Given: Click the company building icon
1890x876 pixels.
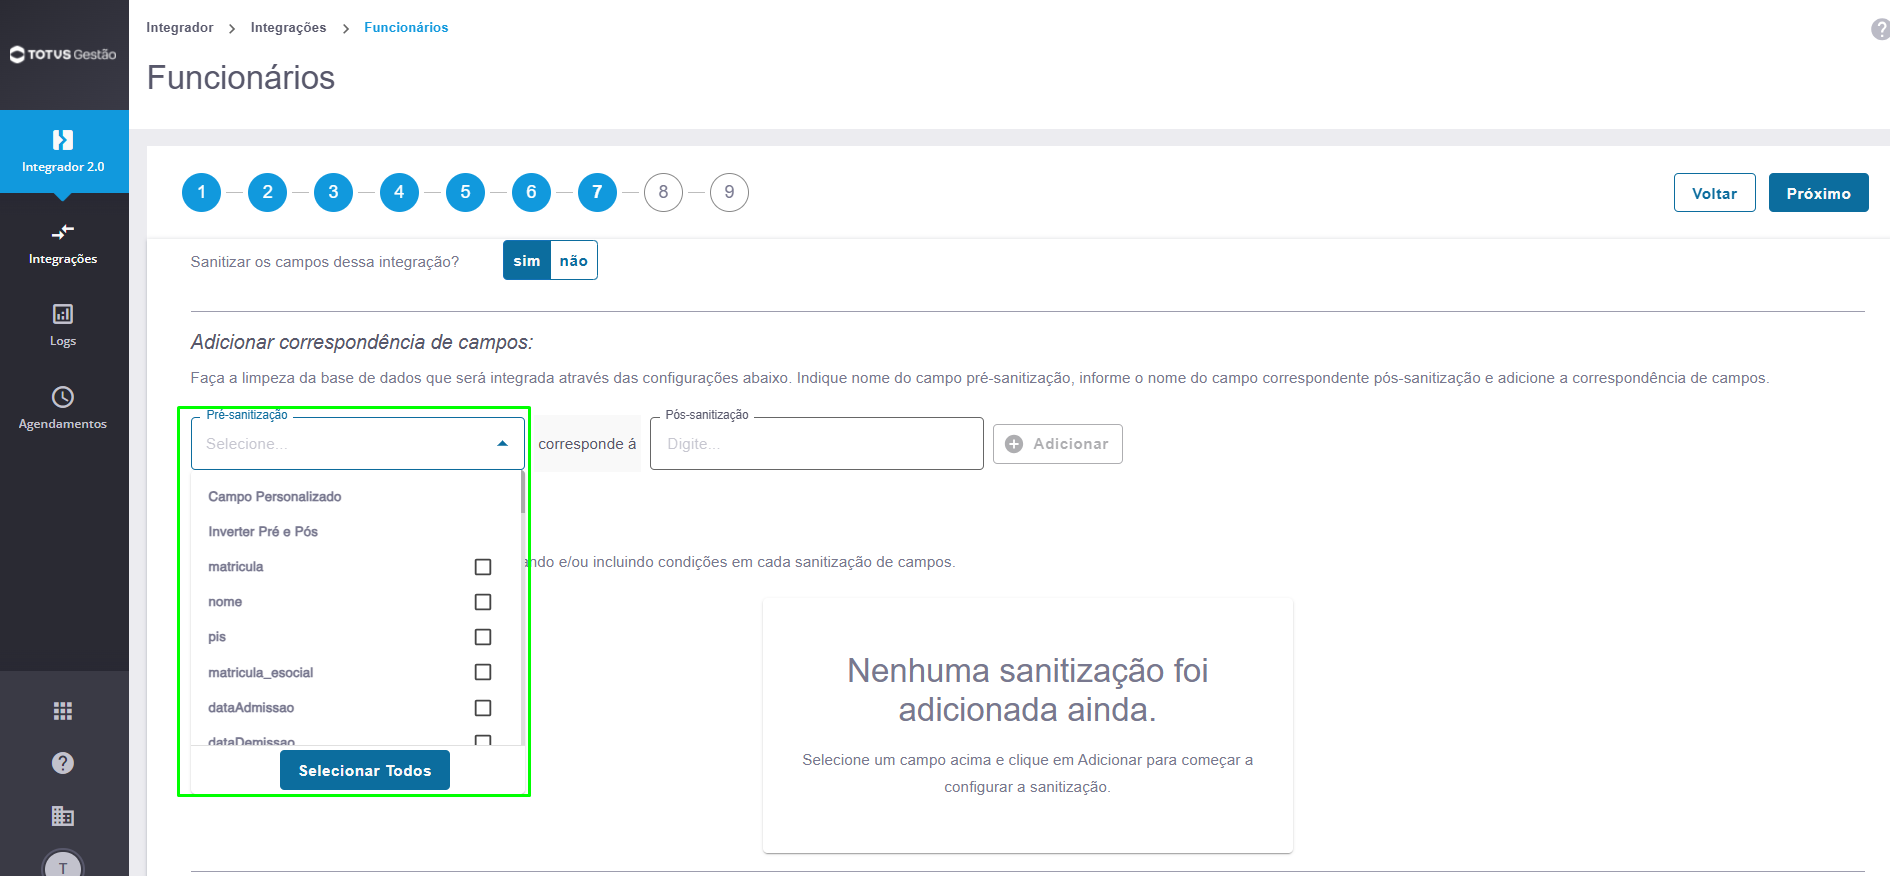Looking at the screenshot, I should tap(63, 816).
